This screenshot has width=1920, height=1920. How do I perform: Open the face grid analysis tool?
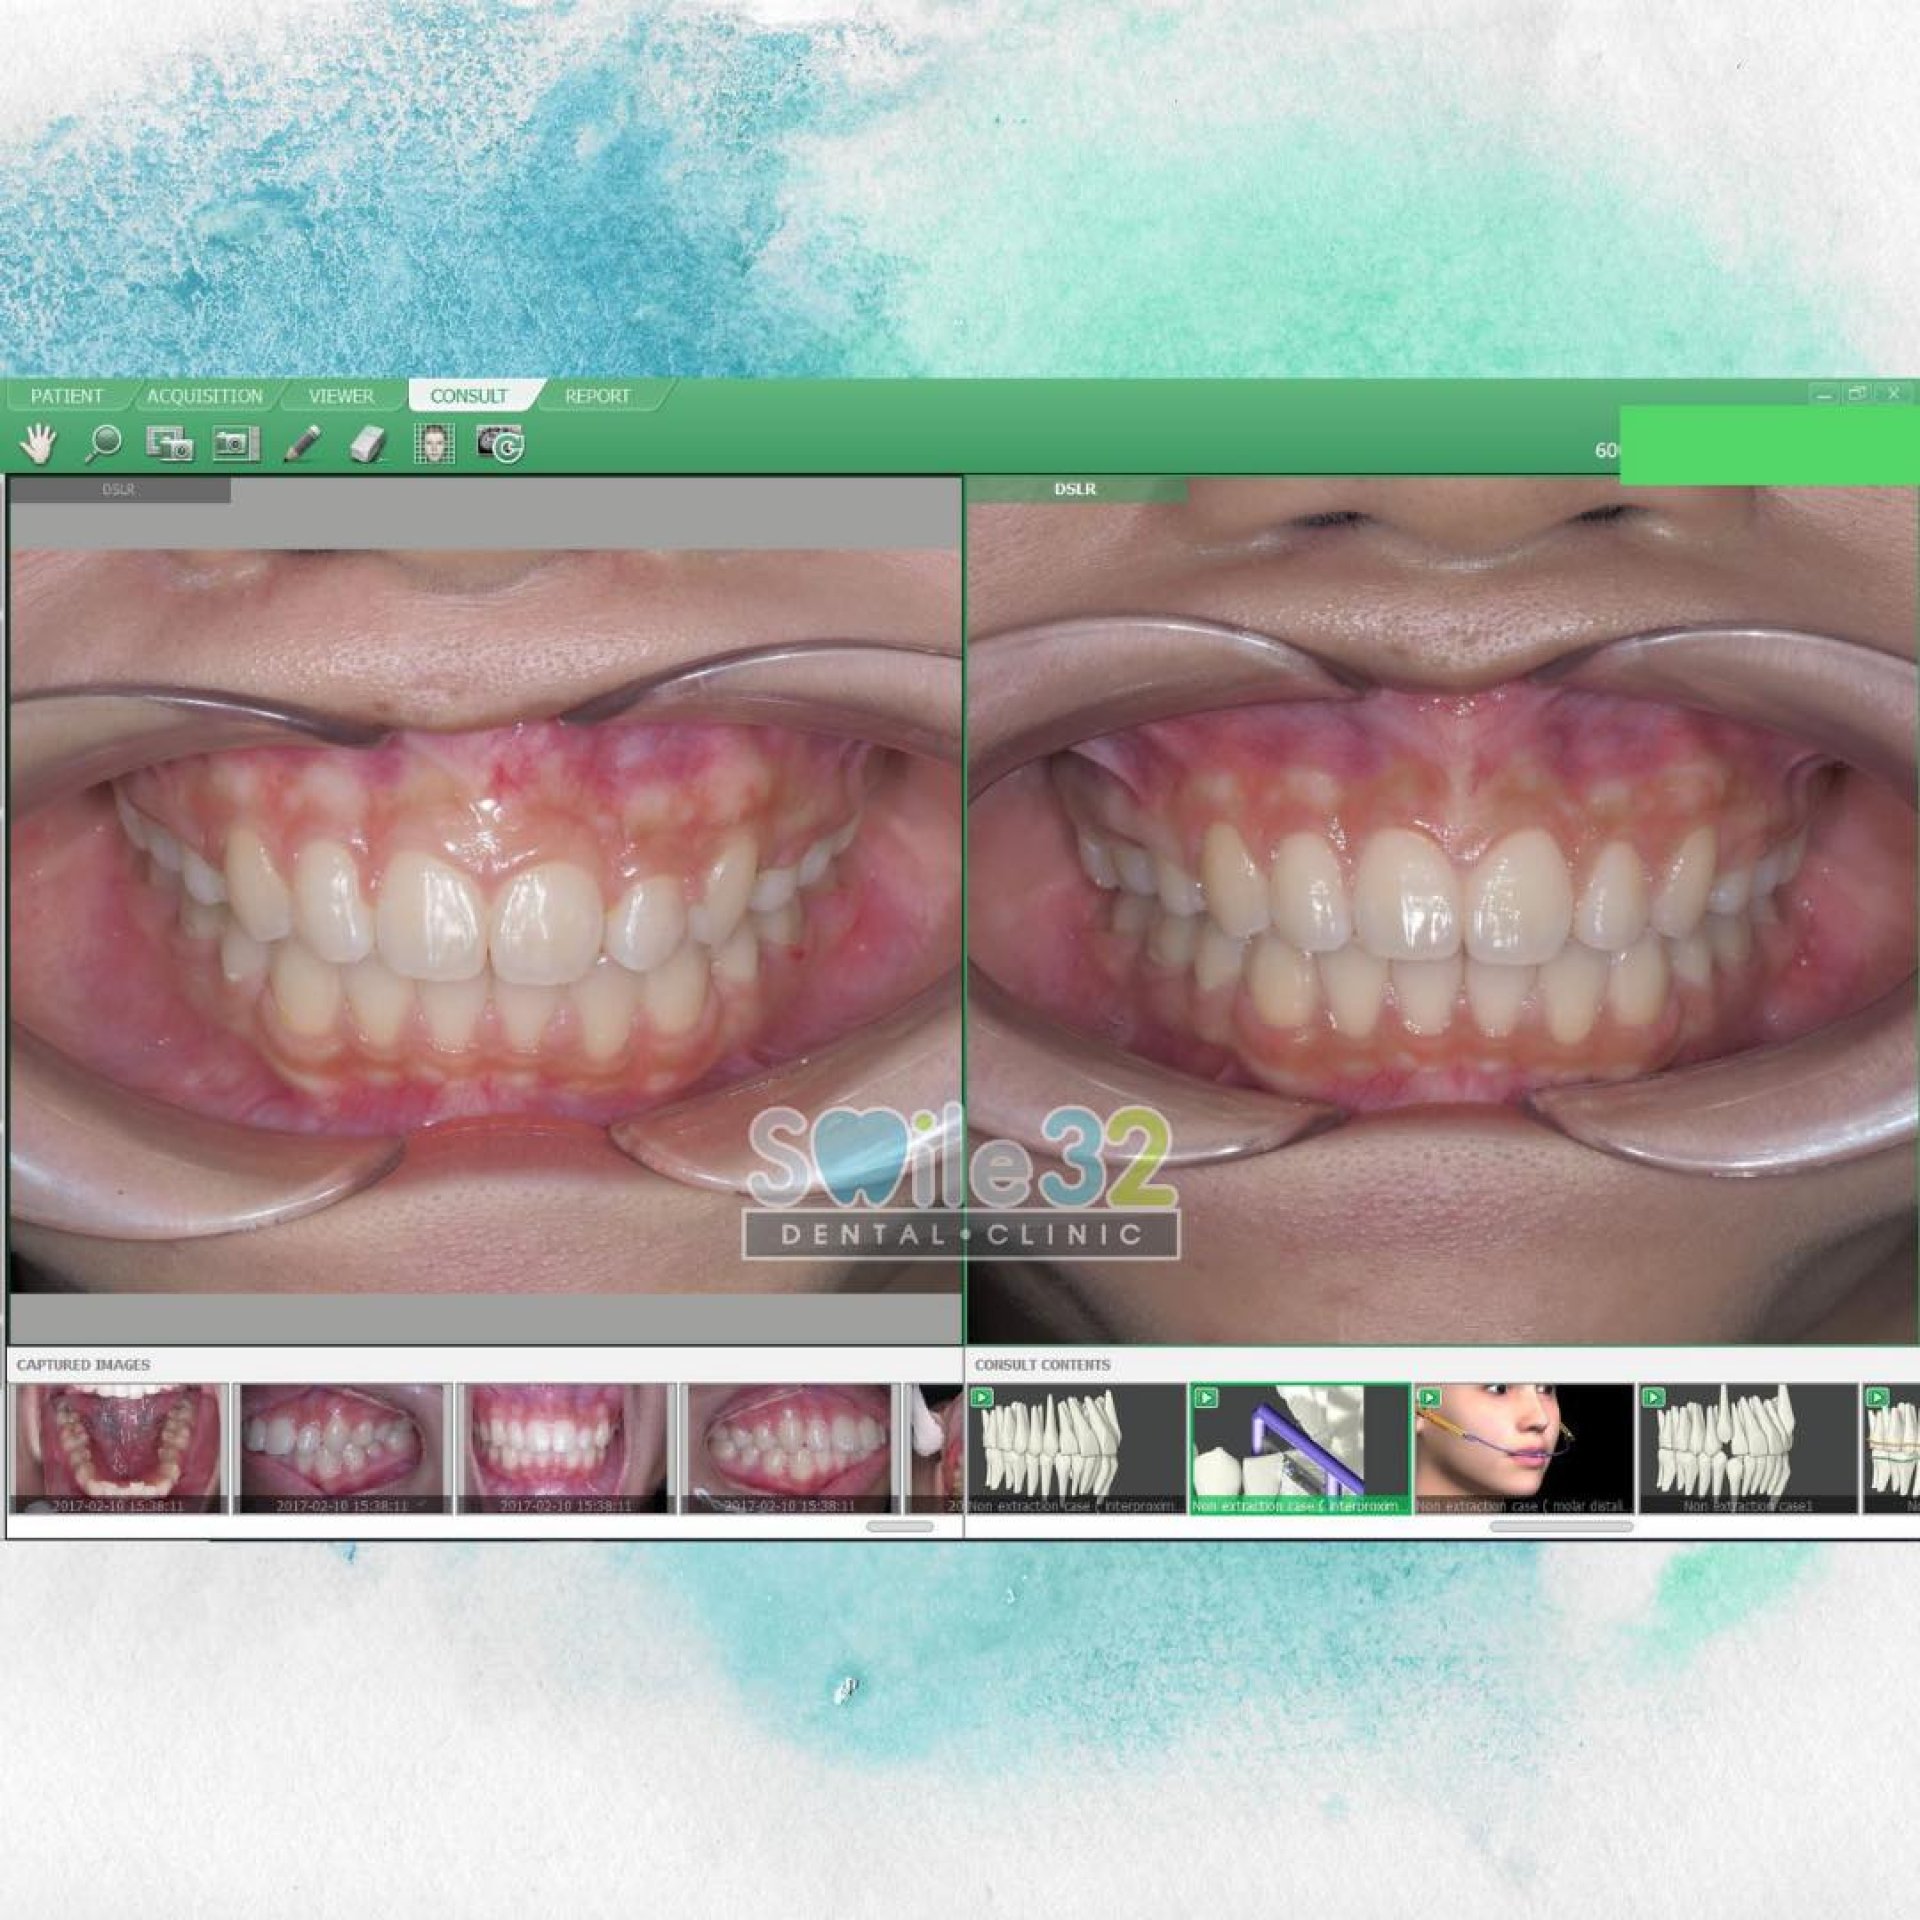pyautogui.click(x=434, y=443)
